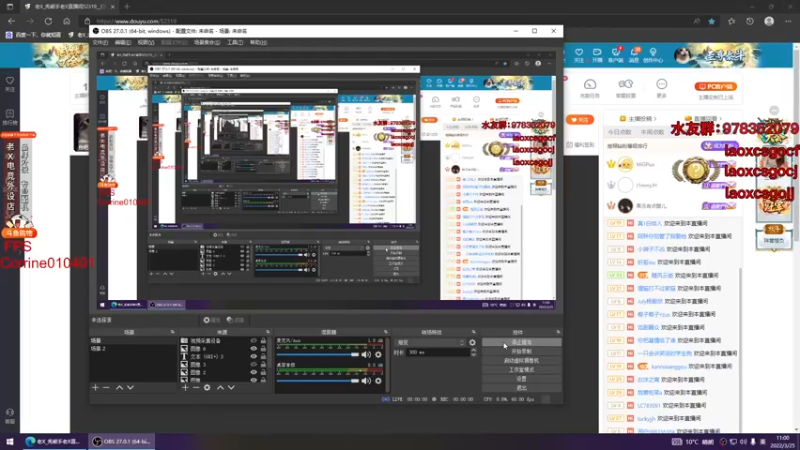The height and width of the screenshot is (450, 800).
Task: Toggle visibility of 图像 2 source
Action: pos(254,372)
